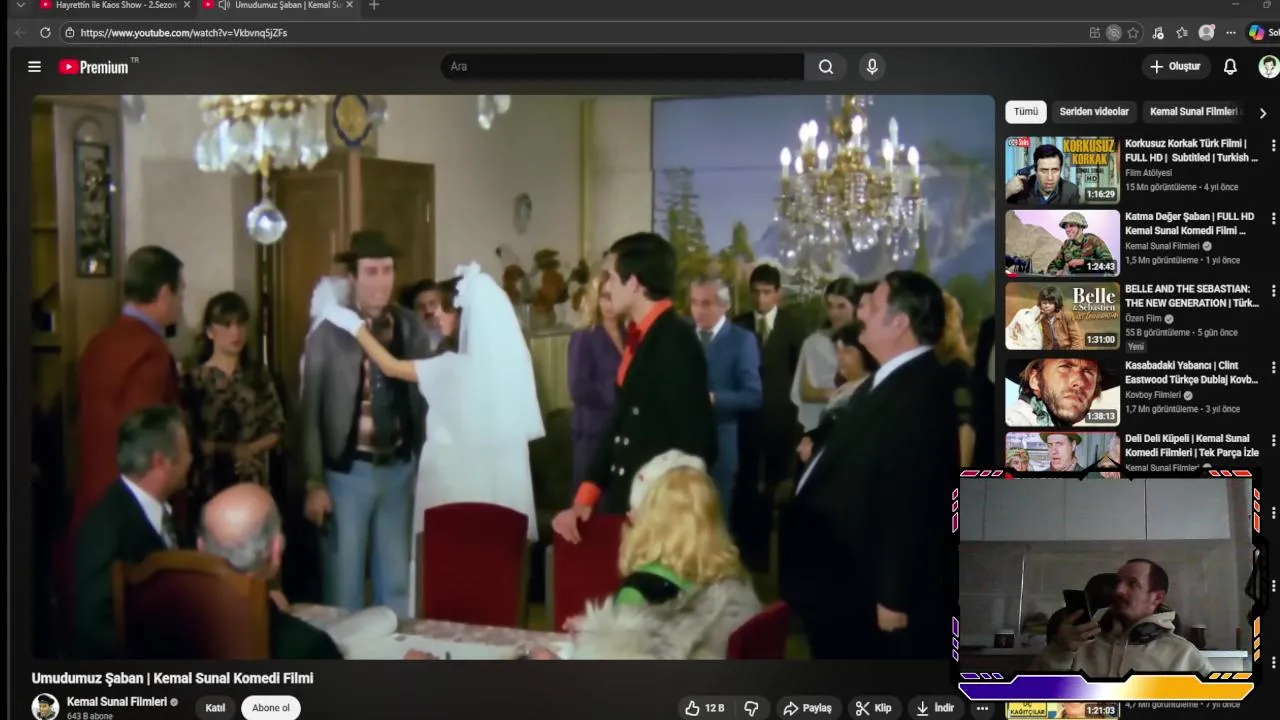The height and width of the screenshot is (720, 1280).
Task: Open more actions three-dot button under video
Action: pos(982,708)
